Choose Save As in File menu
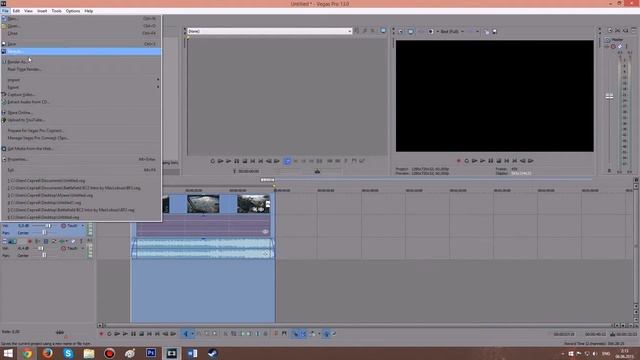640x360 pixels. tap(81, 51)
